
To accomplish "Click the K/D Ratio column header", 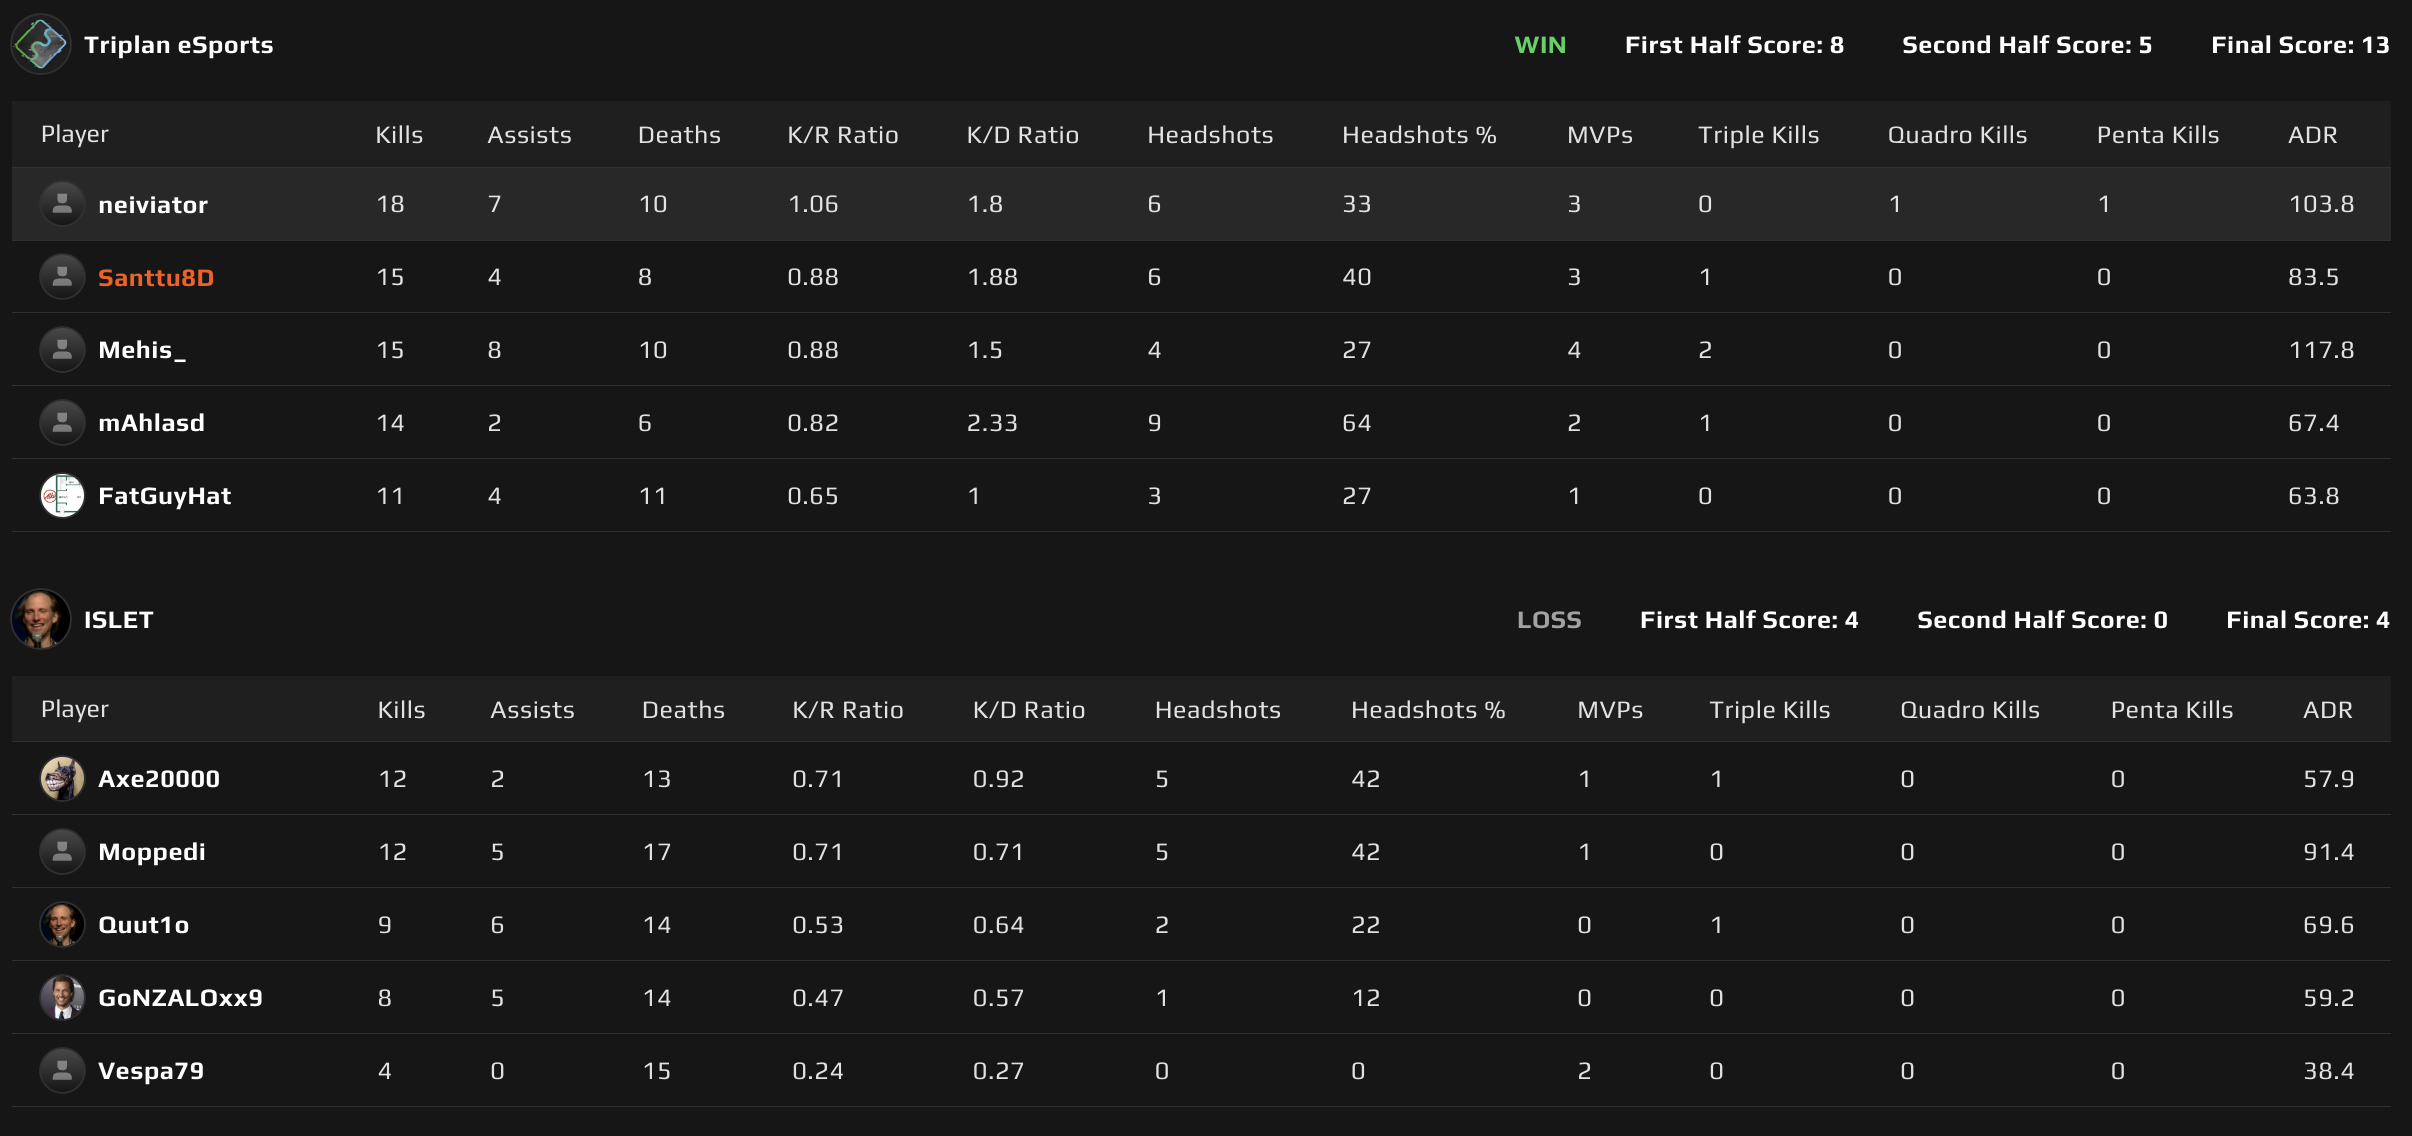I will (1022, 134).
